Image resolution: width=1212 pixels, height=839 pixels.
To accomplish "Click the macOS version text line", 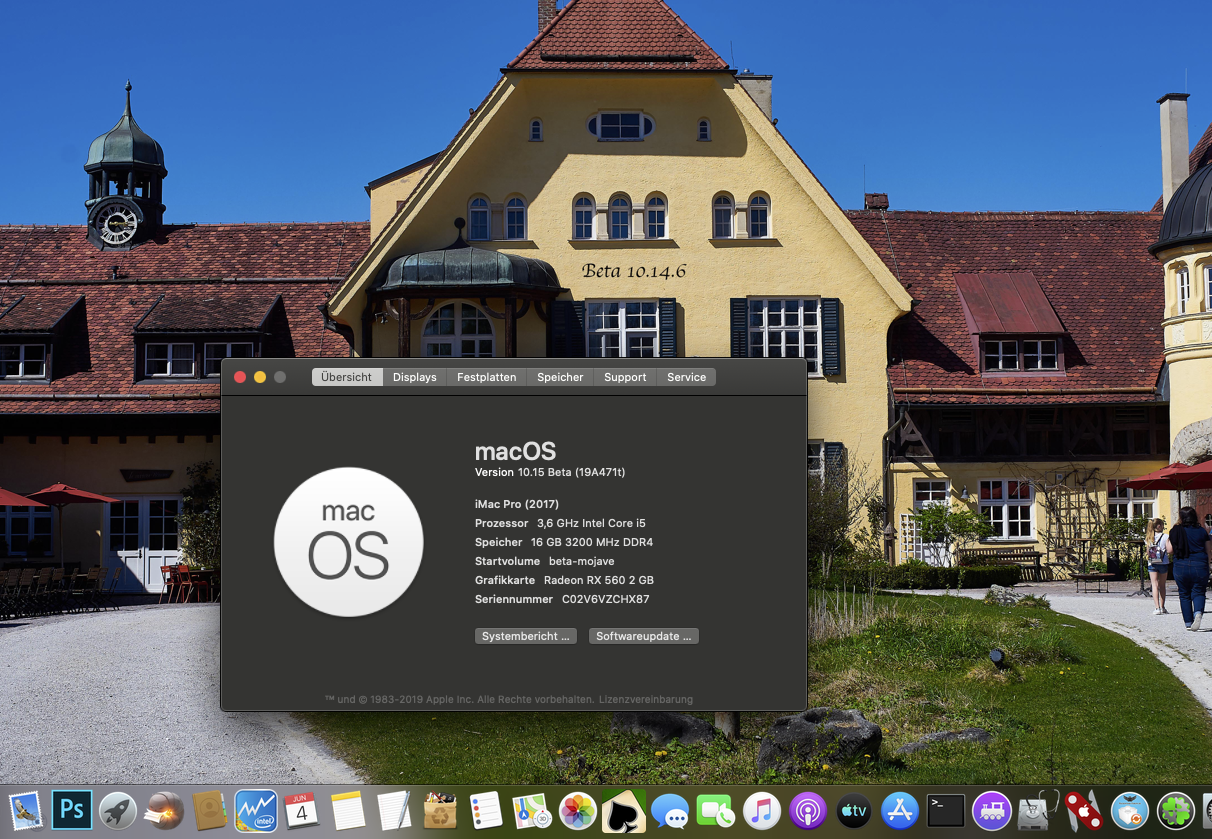I will pos(549,472).
